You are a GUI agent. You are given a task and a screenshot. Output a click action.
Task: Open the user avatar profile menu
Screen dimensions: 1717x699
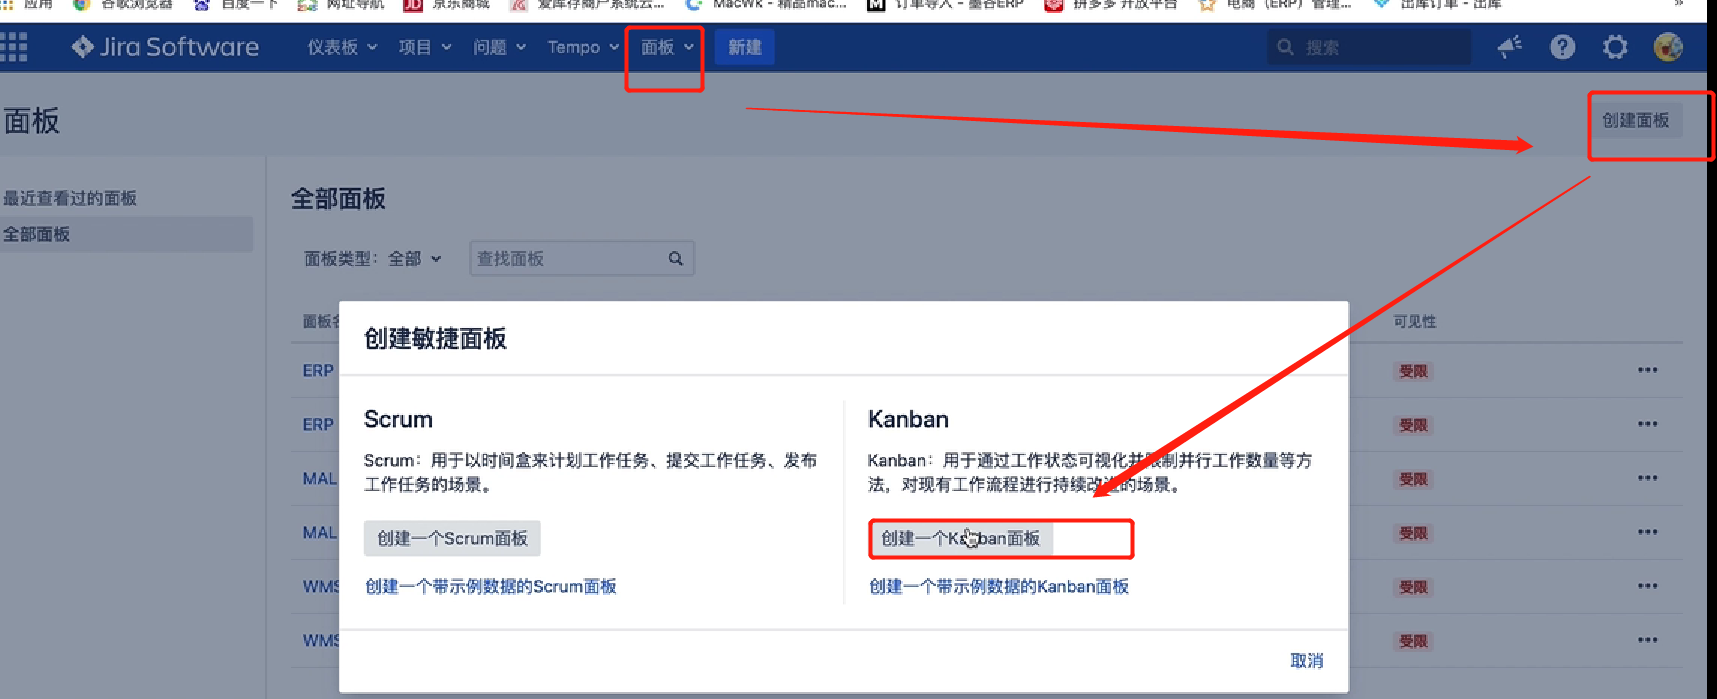point(1668,47)
